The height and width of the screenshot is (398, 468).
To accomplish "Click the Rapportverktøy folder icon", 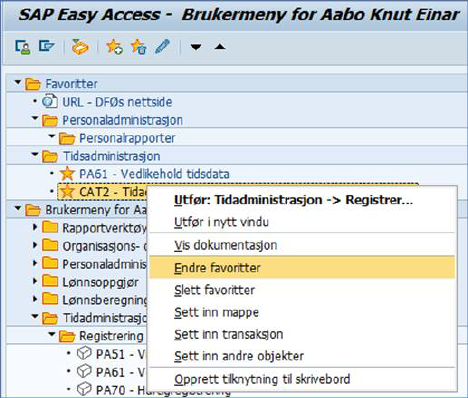I will coord(50,228).
